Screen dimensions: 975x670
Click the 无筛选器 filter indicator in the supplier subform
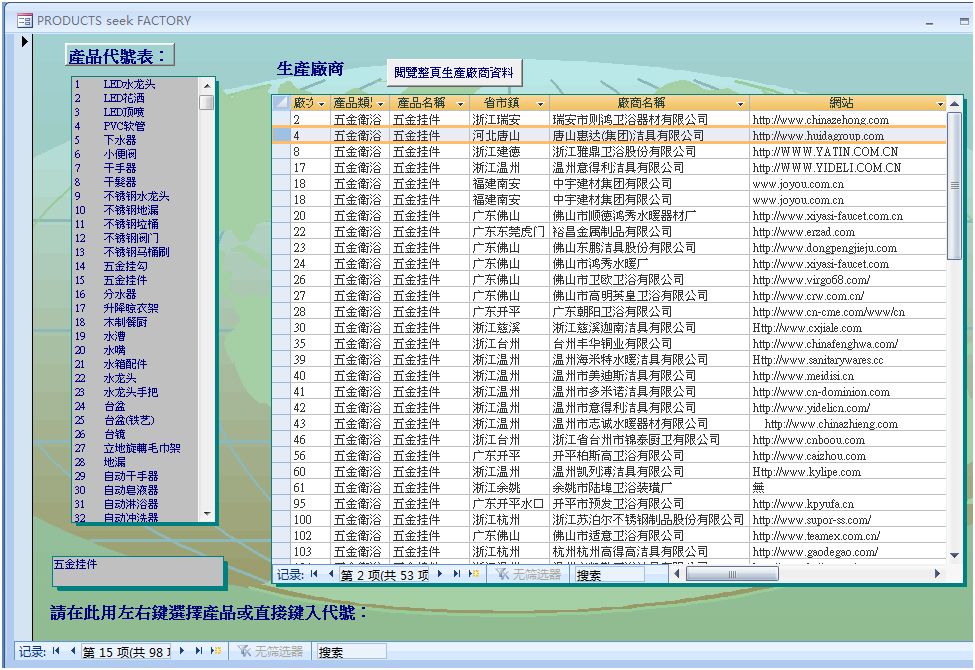pos(528,574)
